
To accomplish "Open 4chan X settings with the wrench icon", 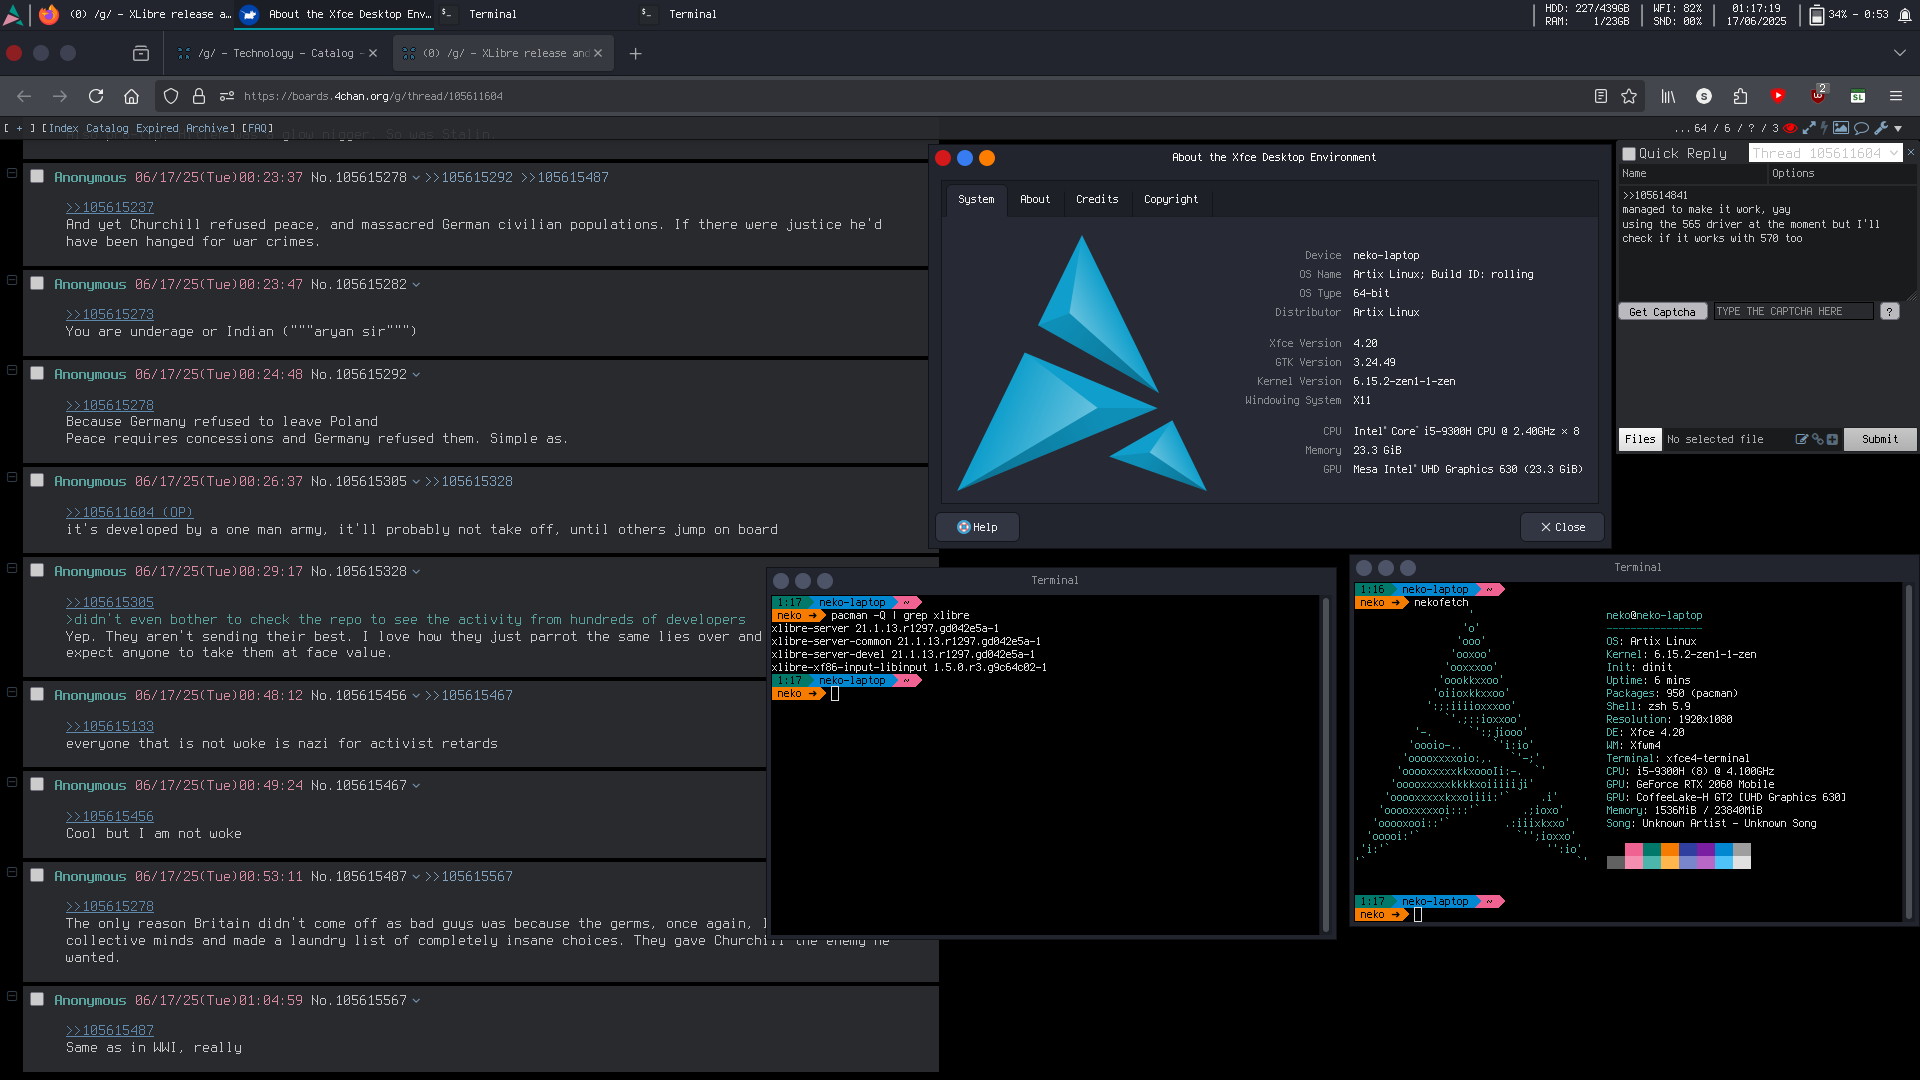I will [x=1881, y=128].
